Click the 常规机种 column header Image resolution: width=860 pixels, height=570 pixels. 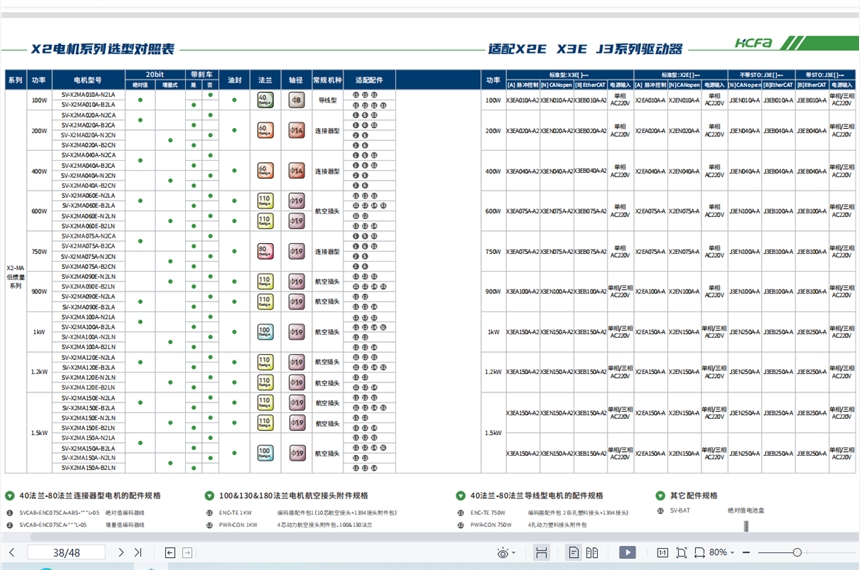pos(327,80)
